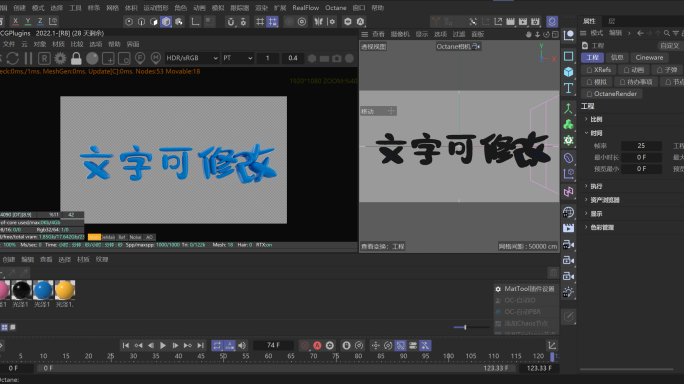Open the PT kernel dropdown

click(238, 58)
